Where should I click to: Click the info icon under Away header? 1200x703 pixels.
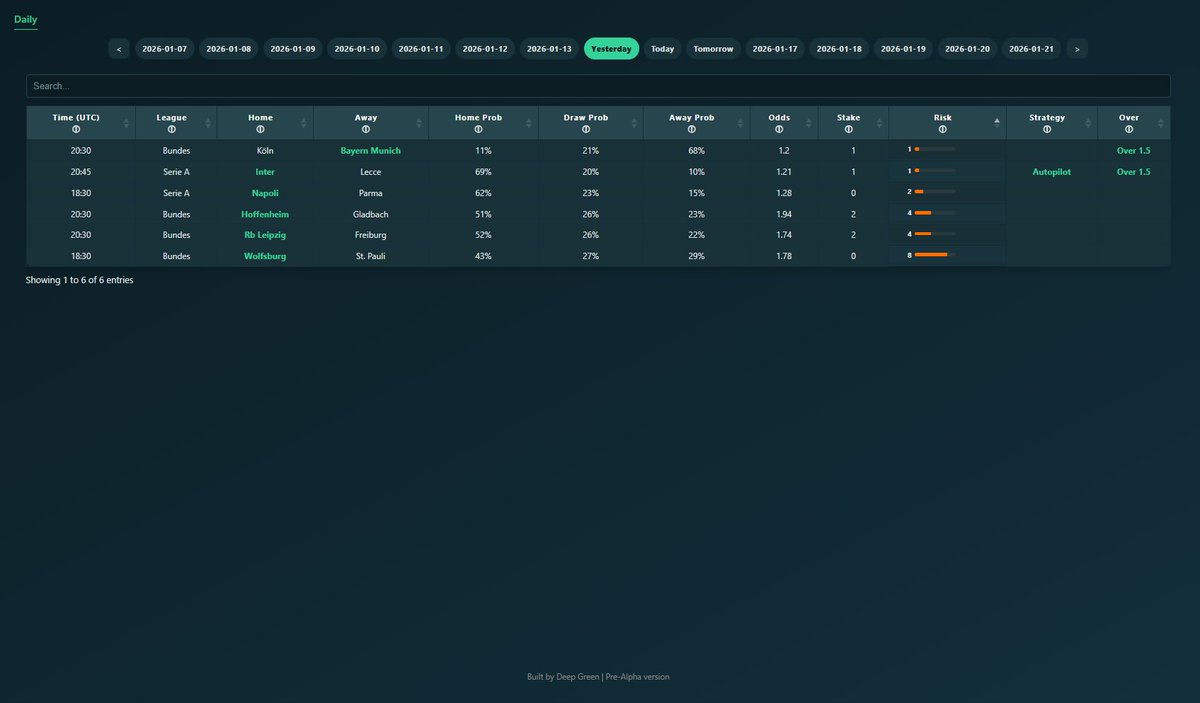tap(366, 129)
